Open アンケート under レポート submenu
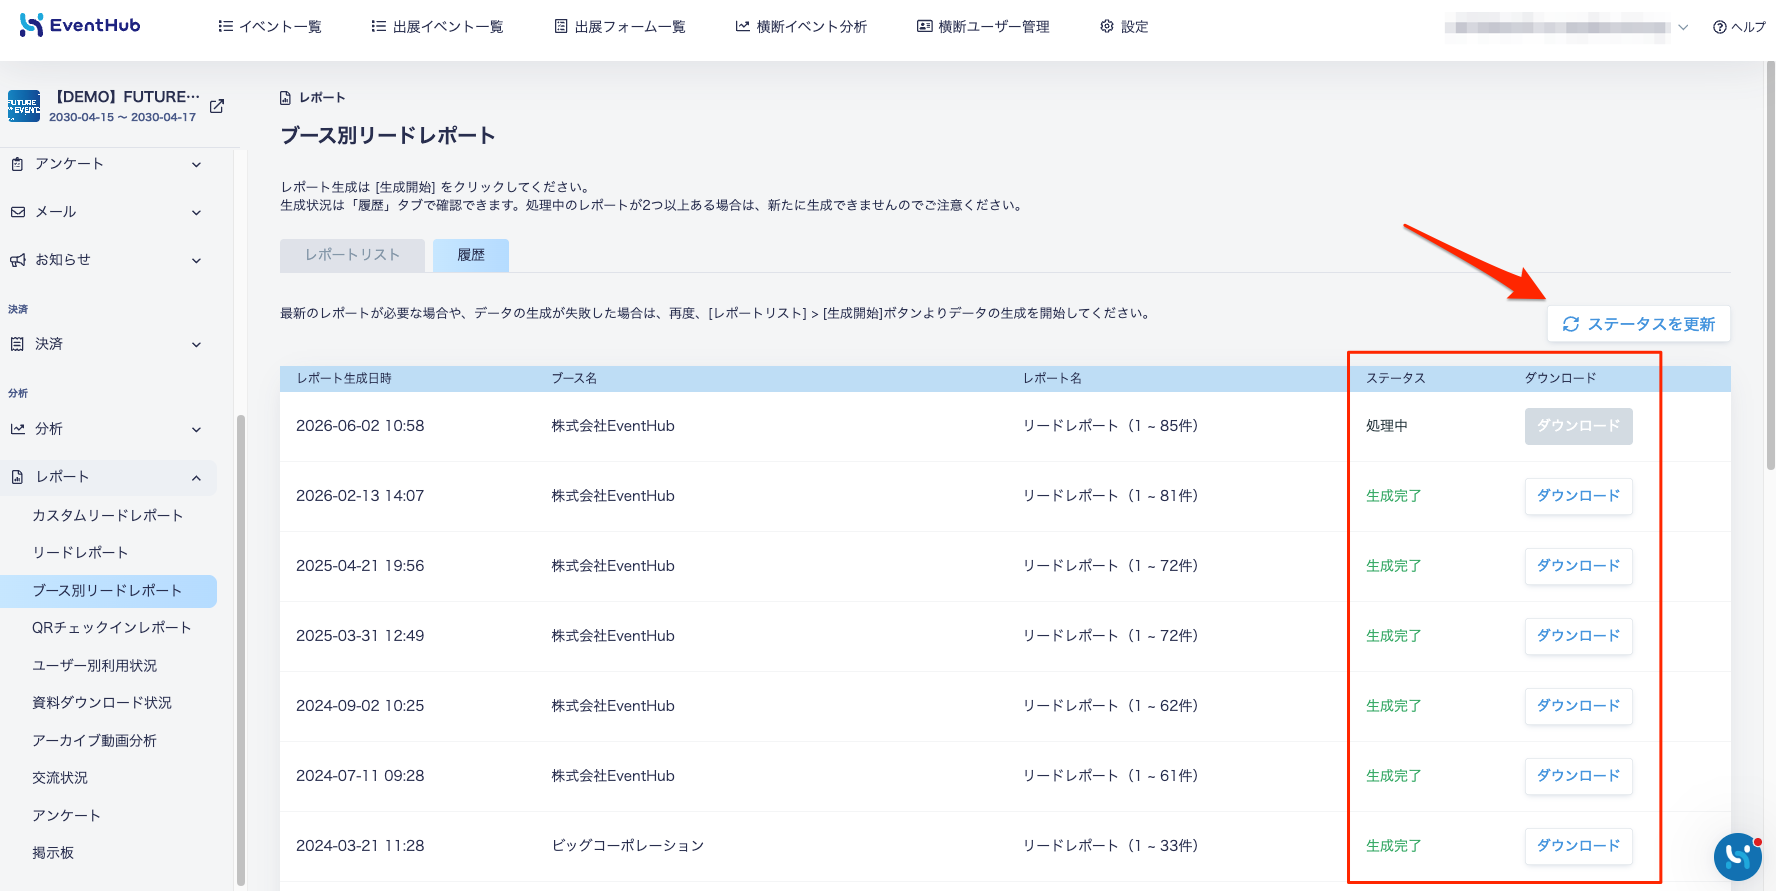Viewport: 1776px width, 891px height. 66,816
